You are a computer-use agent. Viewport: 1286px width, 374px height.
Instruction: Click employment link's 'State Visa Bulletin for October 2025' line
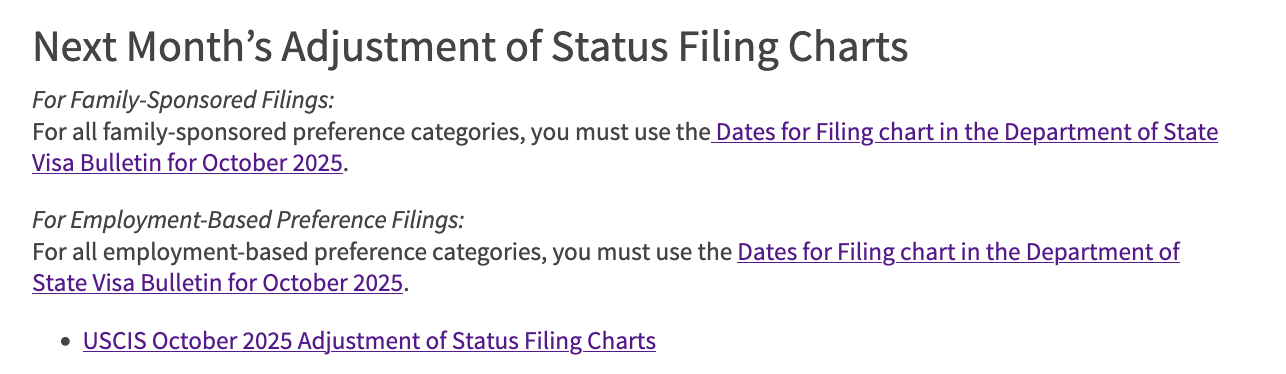click(x=218, y=282)
